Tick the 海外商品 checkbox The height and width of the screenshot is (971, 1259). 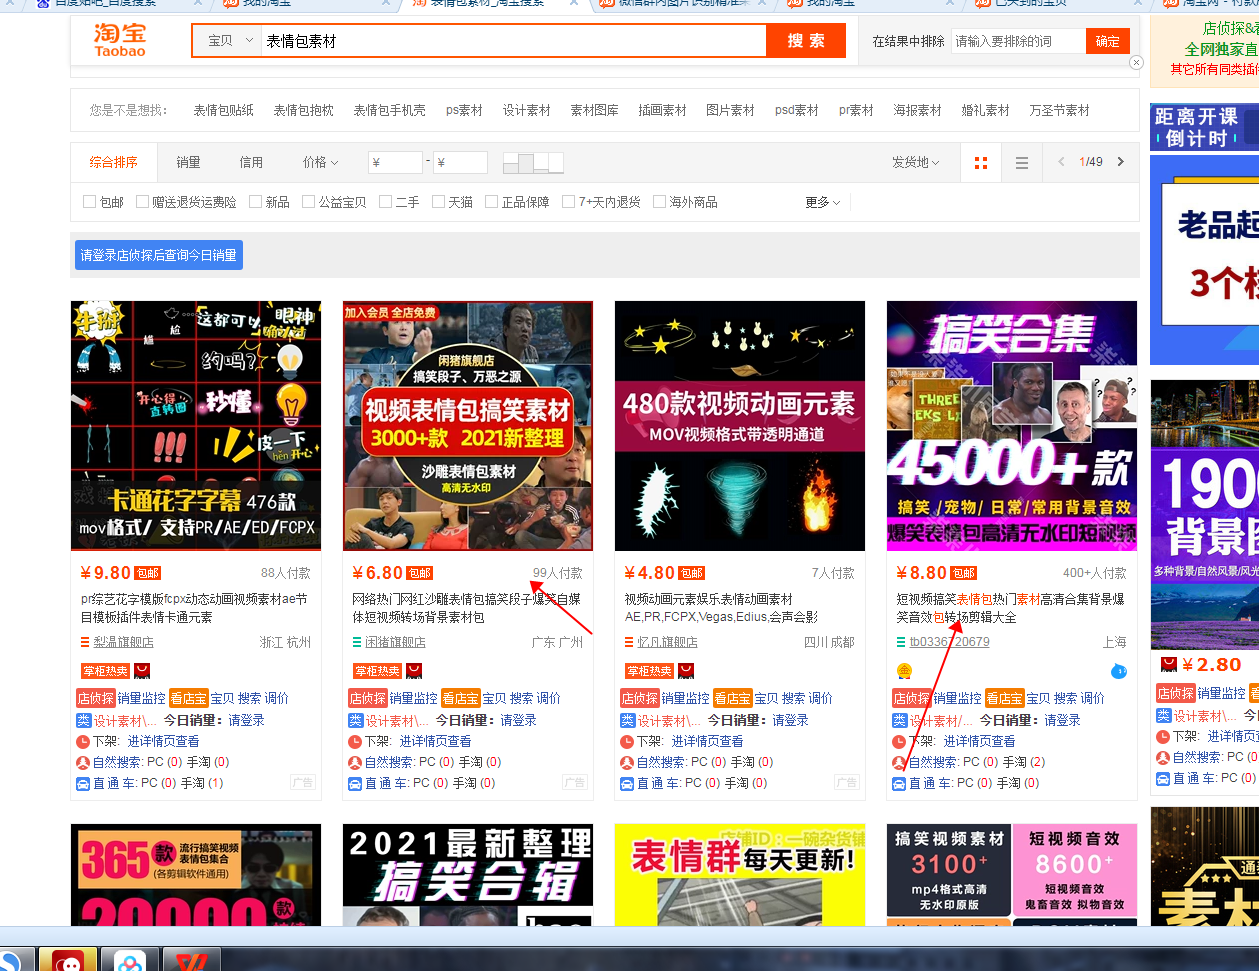(659, 202)
